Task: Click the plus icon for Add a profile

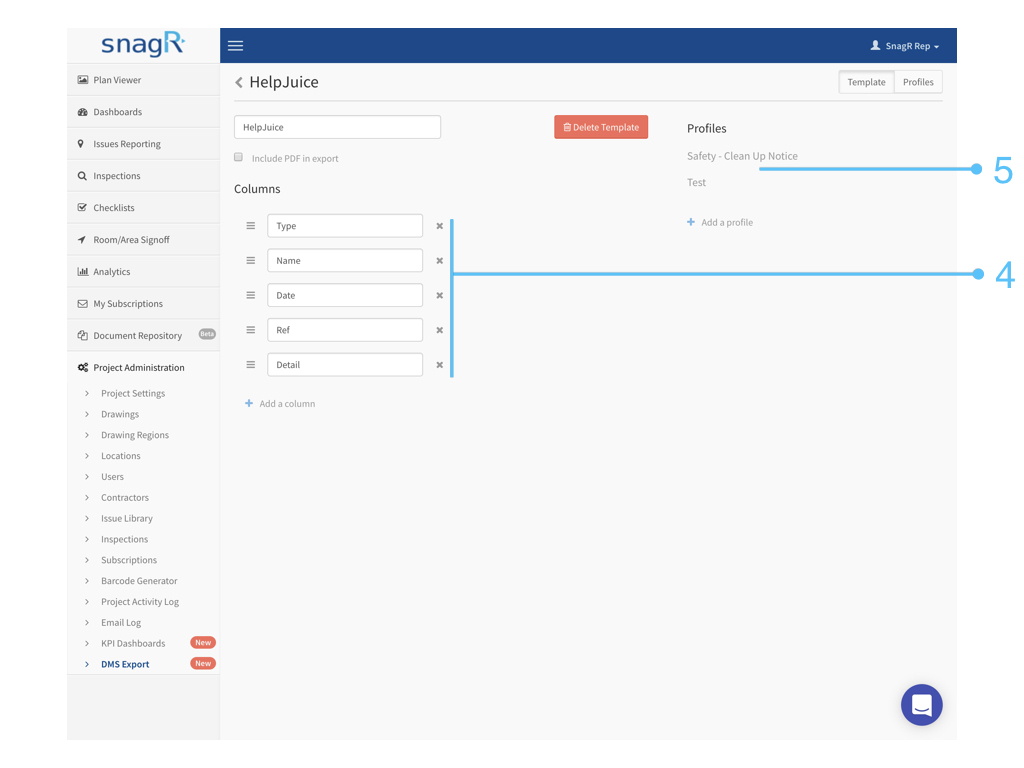Action: click(x=691, y=222)
